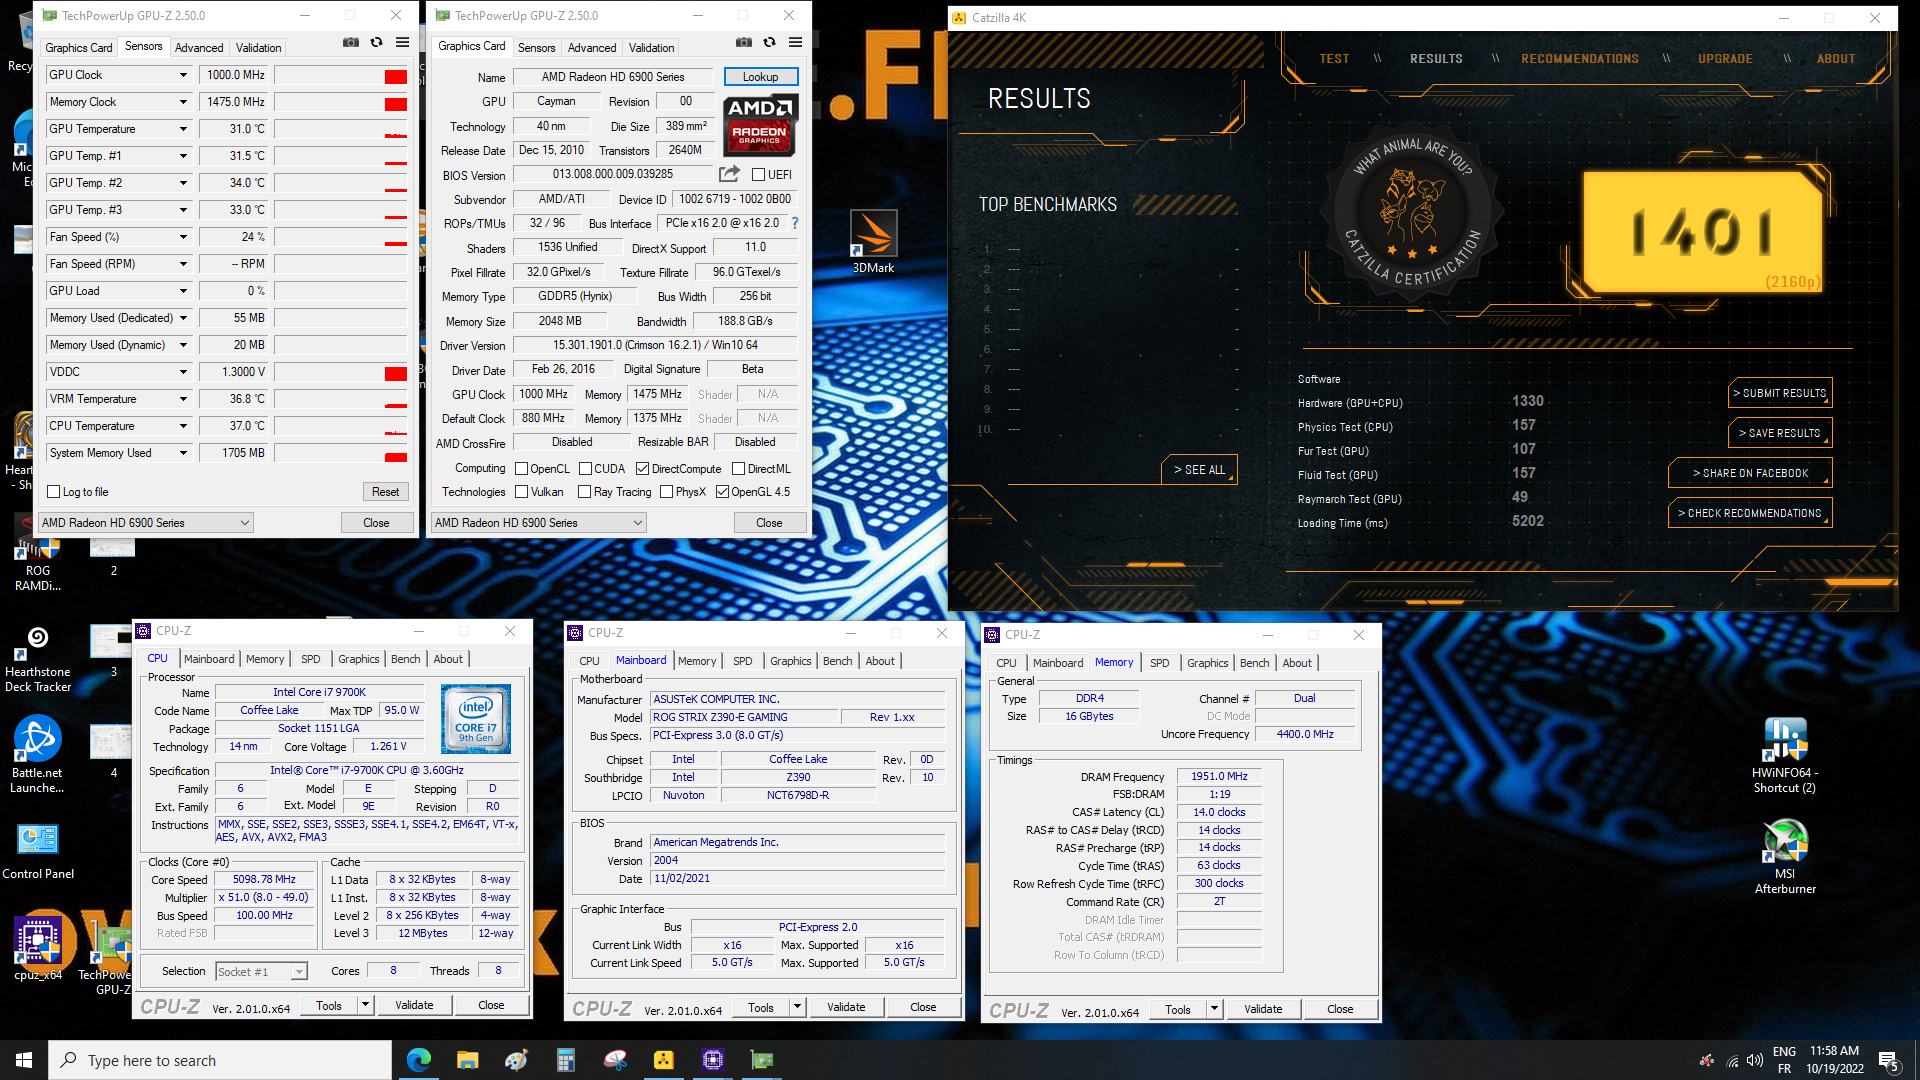Open the GPU selector dropdown in the Graphics Card window
Image resolution: width=1920 pixels, height=1080 pixels.
(x=538, y=523)
